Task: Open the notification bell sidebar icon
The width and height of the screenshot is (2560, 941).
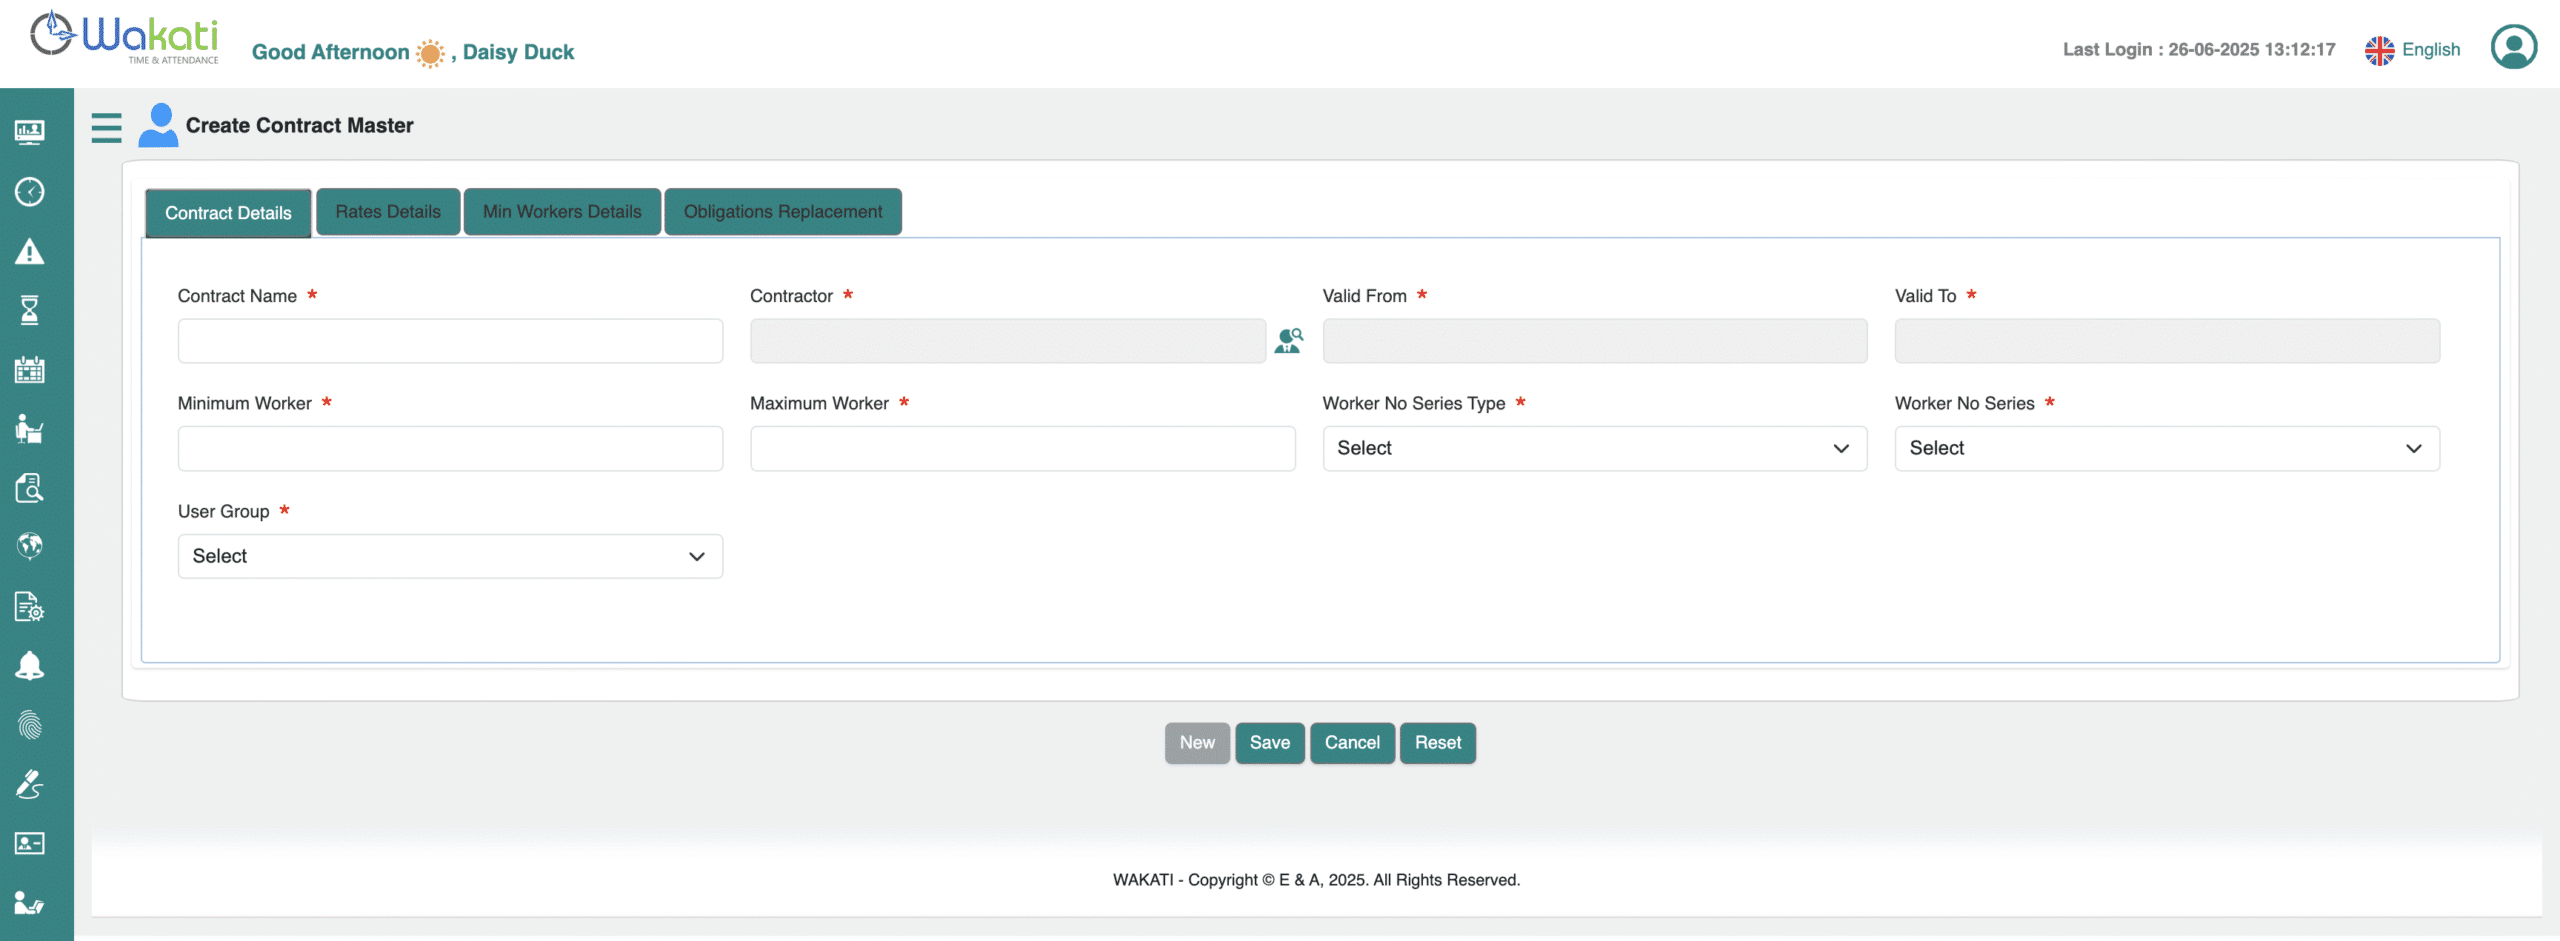Action: coord(29,666)
